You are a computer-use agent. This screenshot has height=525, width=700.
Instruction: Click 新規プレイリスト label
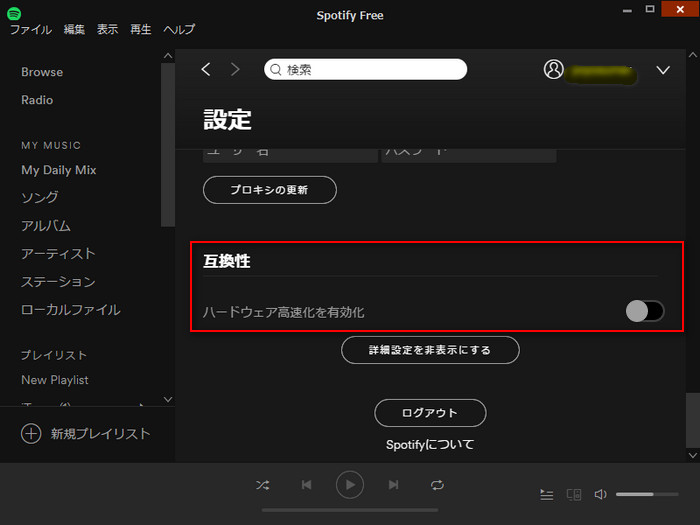(x=100, y=433)
